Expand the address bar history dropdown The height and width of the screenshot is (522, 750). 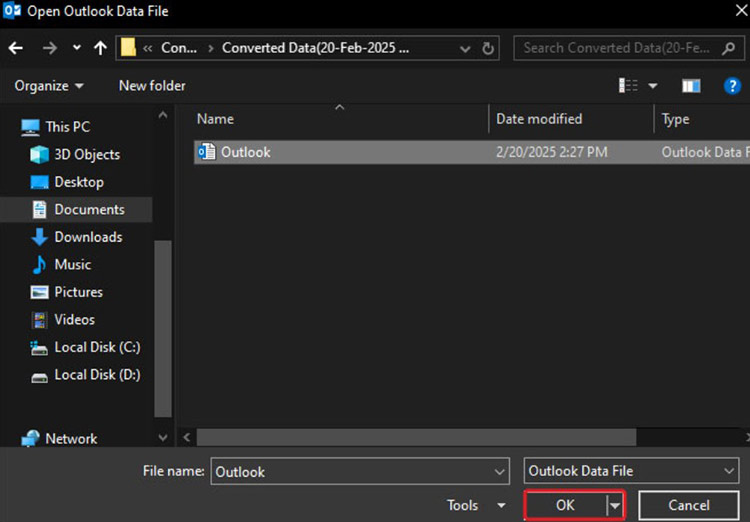click(x=464, y=48)
